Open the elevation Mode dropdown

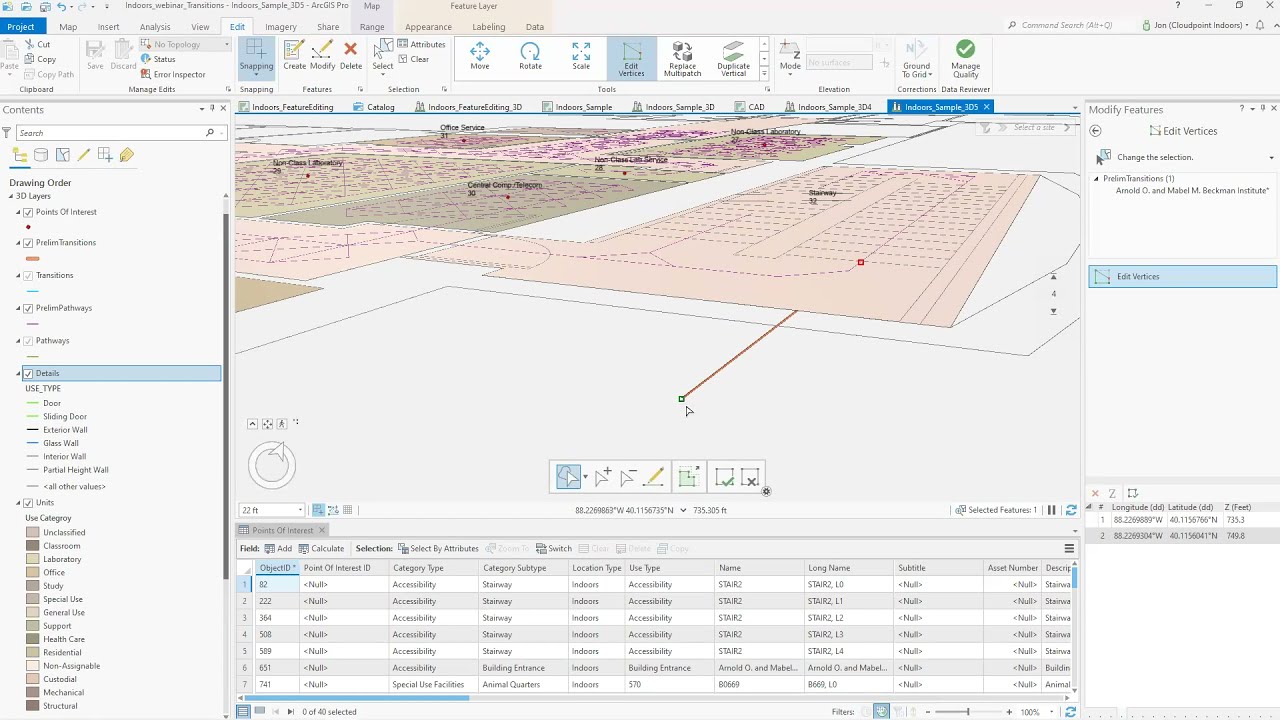(790, 59)
